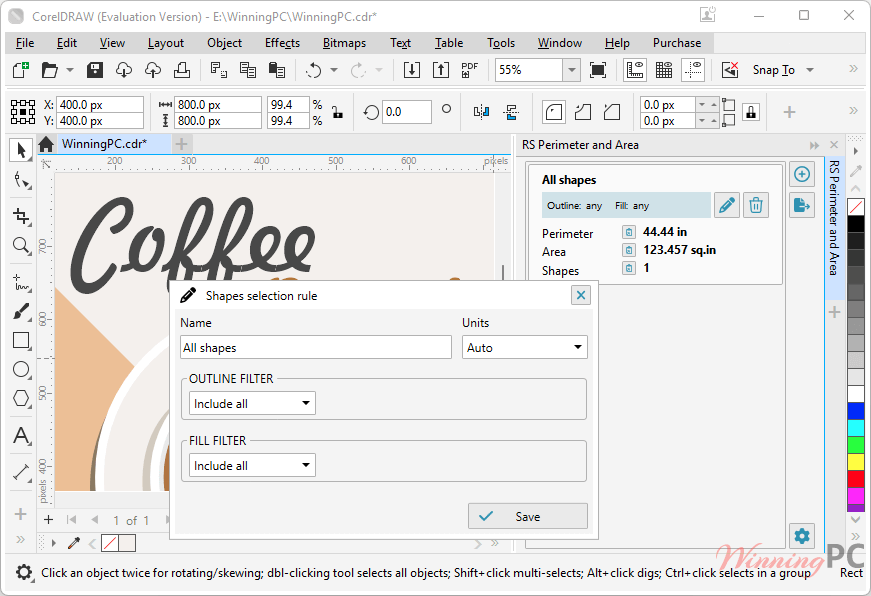Pick the red palette swatch
The image size is (871, 596).
(x=856, y=479)
